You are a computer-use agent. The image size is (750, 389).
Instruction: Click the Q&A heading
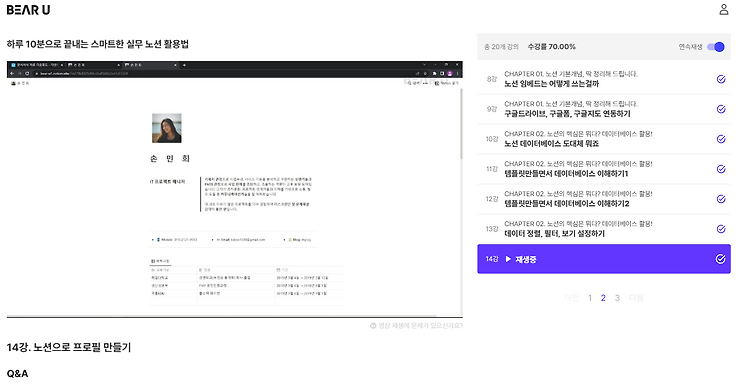coord(17,374)
